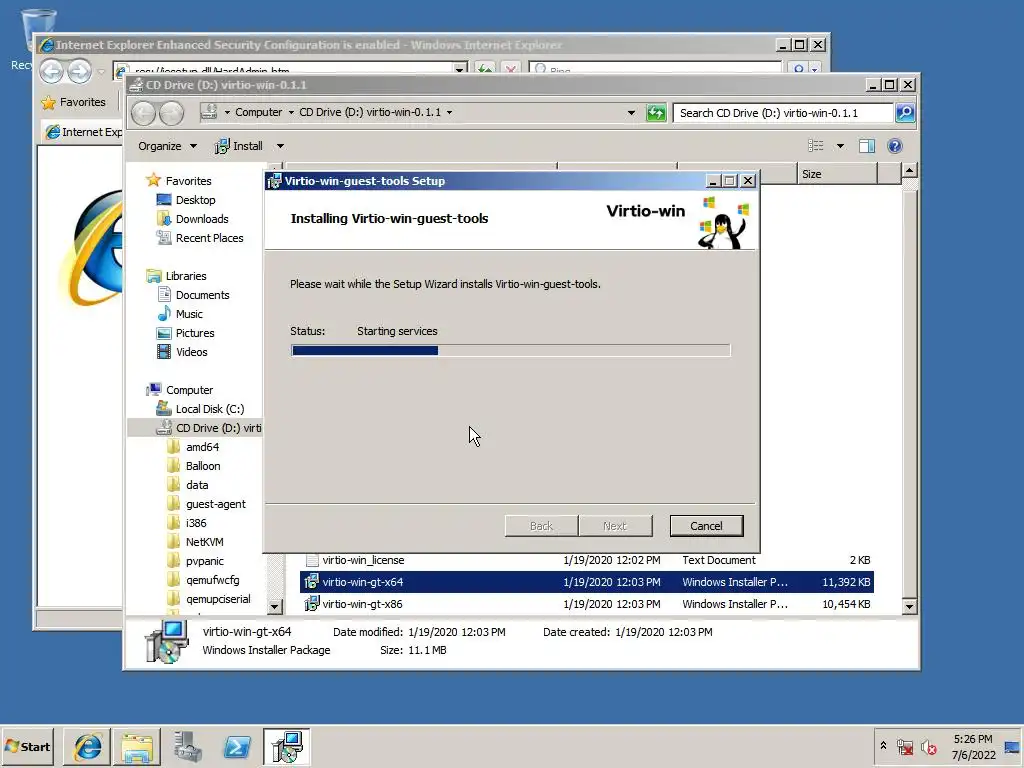Cancel the Virtio-win-guest-tools installation
Viewport: 1024px width, 768px height.
(x=706, y=526)
